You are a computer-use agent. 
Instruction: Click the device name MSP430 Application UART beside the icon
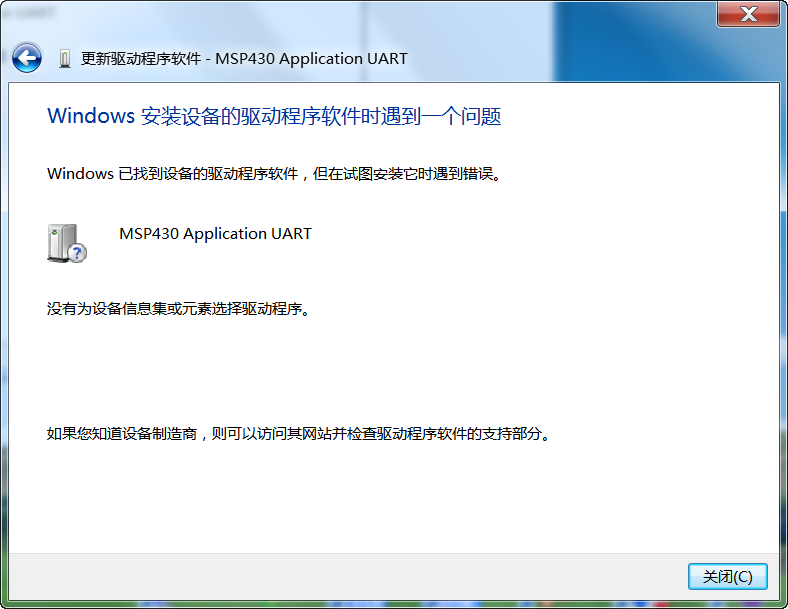215,234
